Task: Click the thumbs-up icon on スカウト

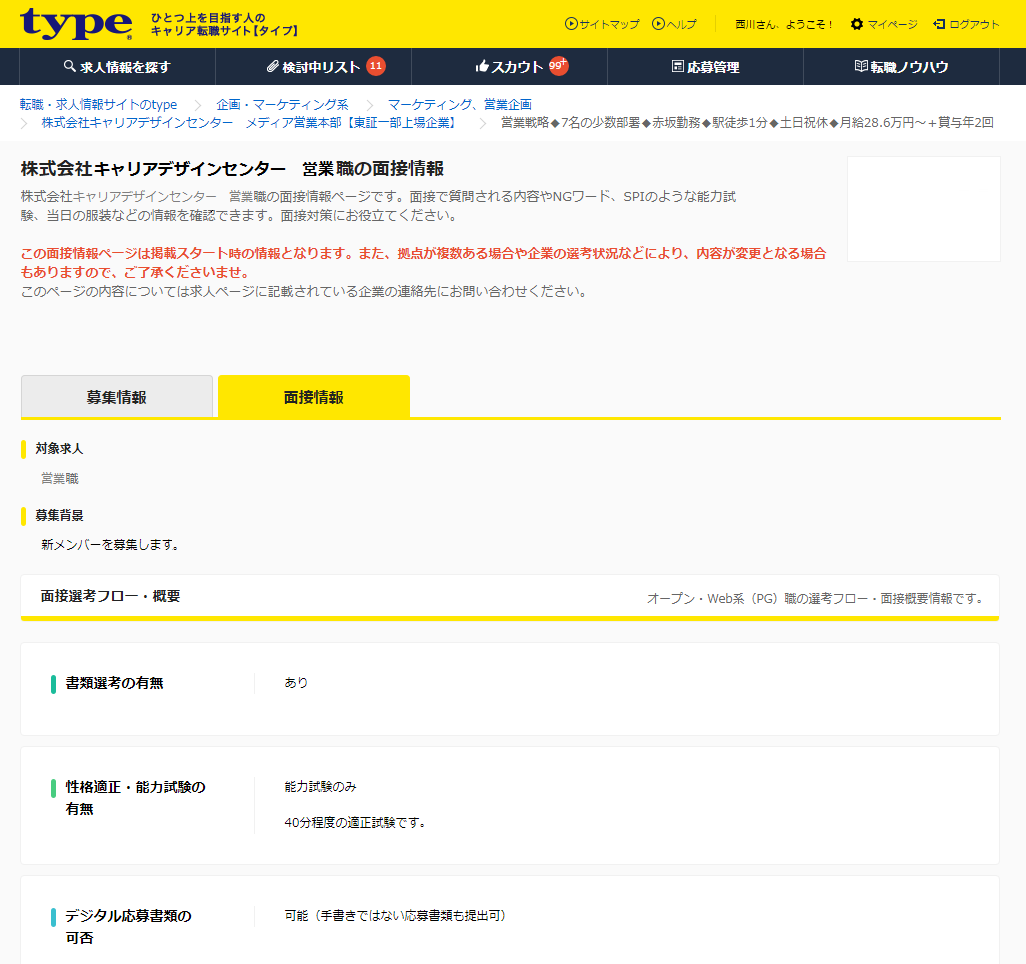Action: (x=482, y=66)
